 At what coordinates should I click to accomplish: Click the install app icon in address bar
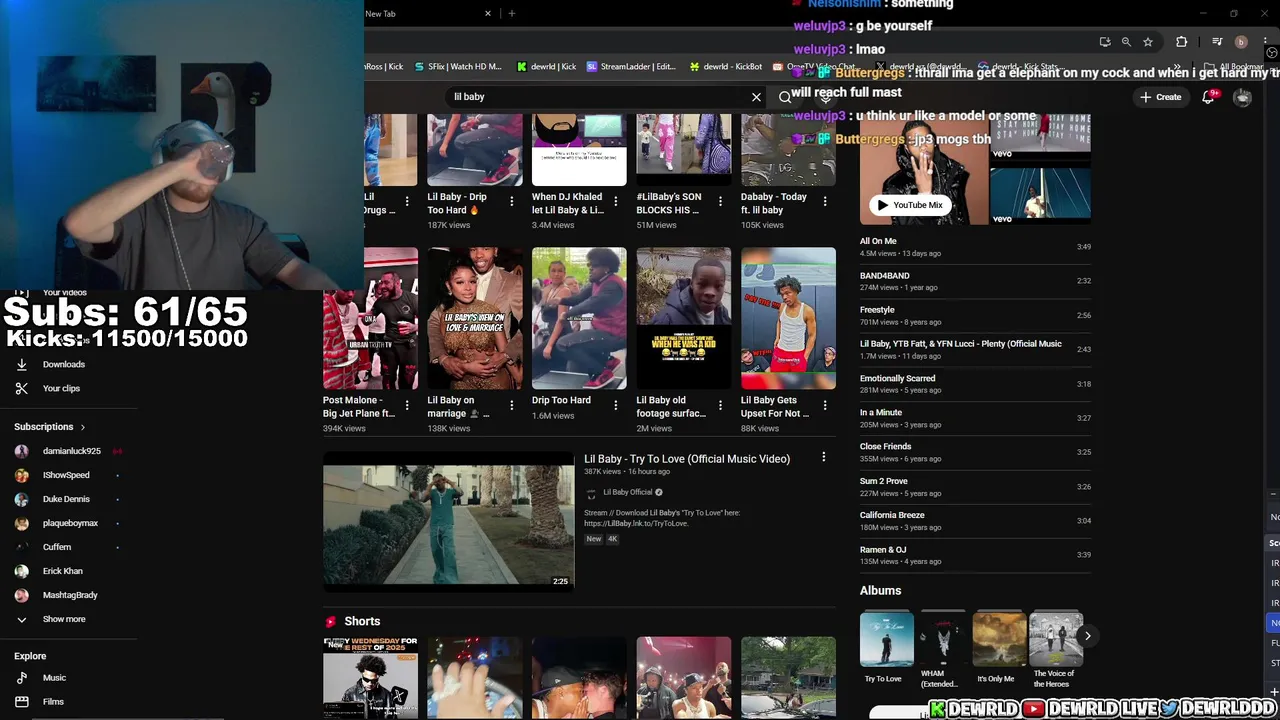click(x=1105, y=42)
